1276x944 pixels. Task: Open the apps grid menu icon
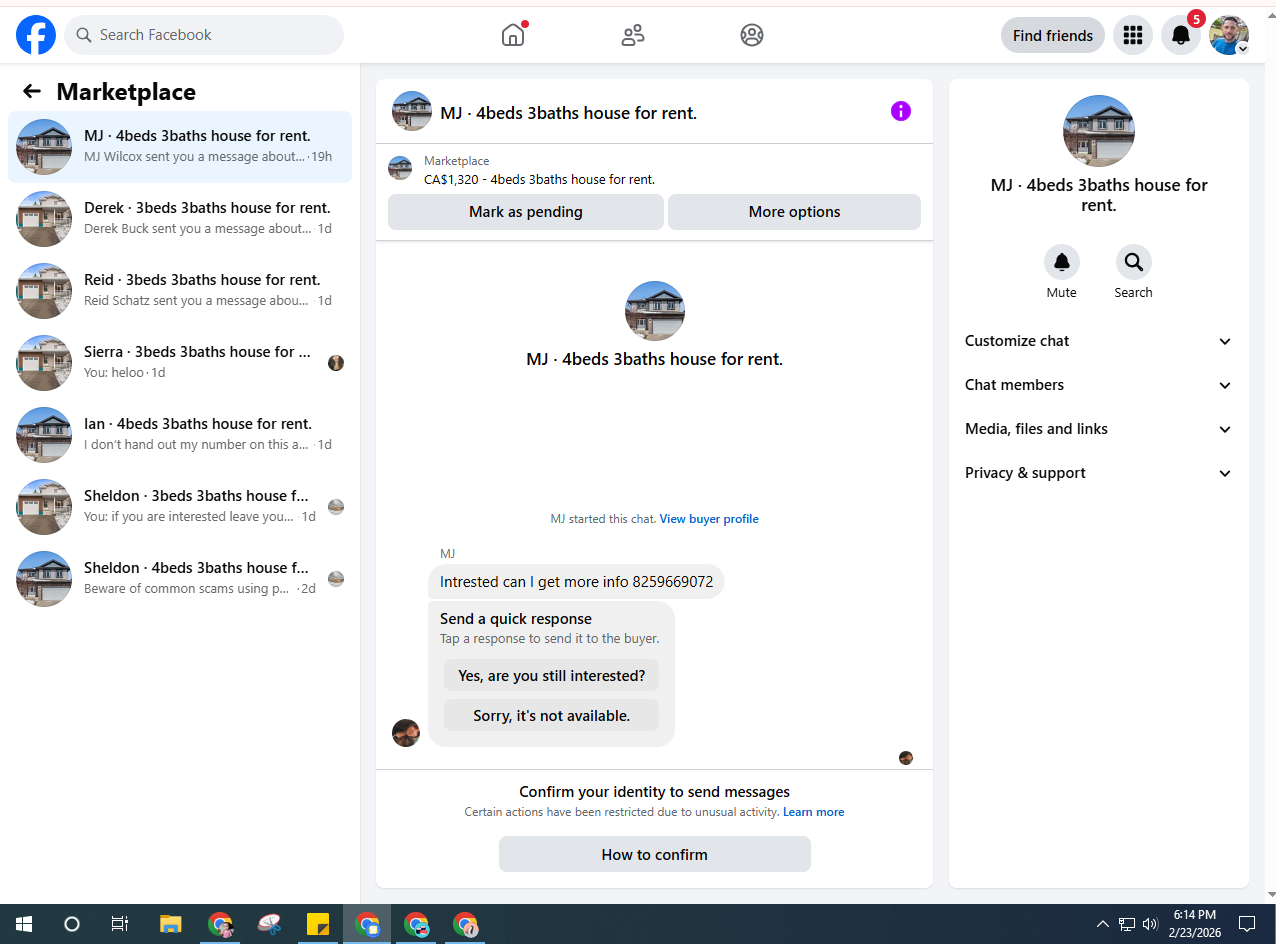point(1133,35)
